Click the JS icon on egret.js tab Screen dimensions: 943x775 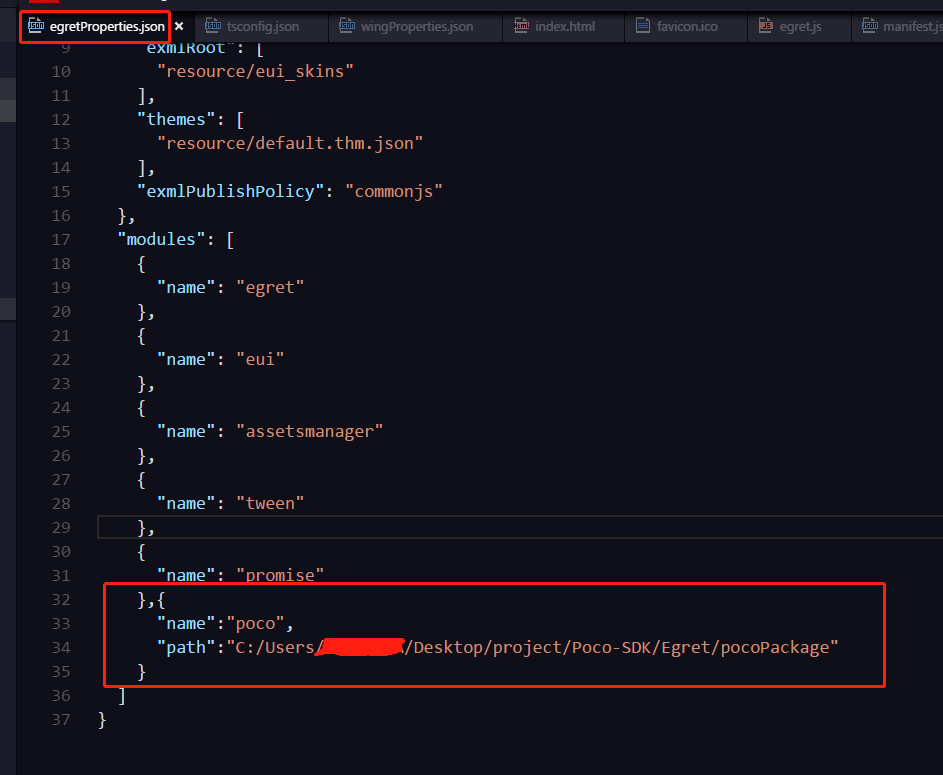pyautogui.click(x=766, y=25)
